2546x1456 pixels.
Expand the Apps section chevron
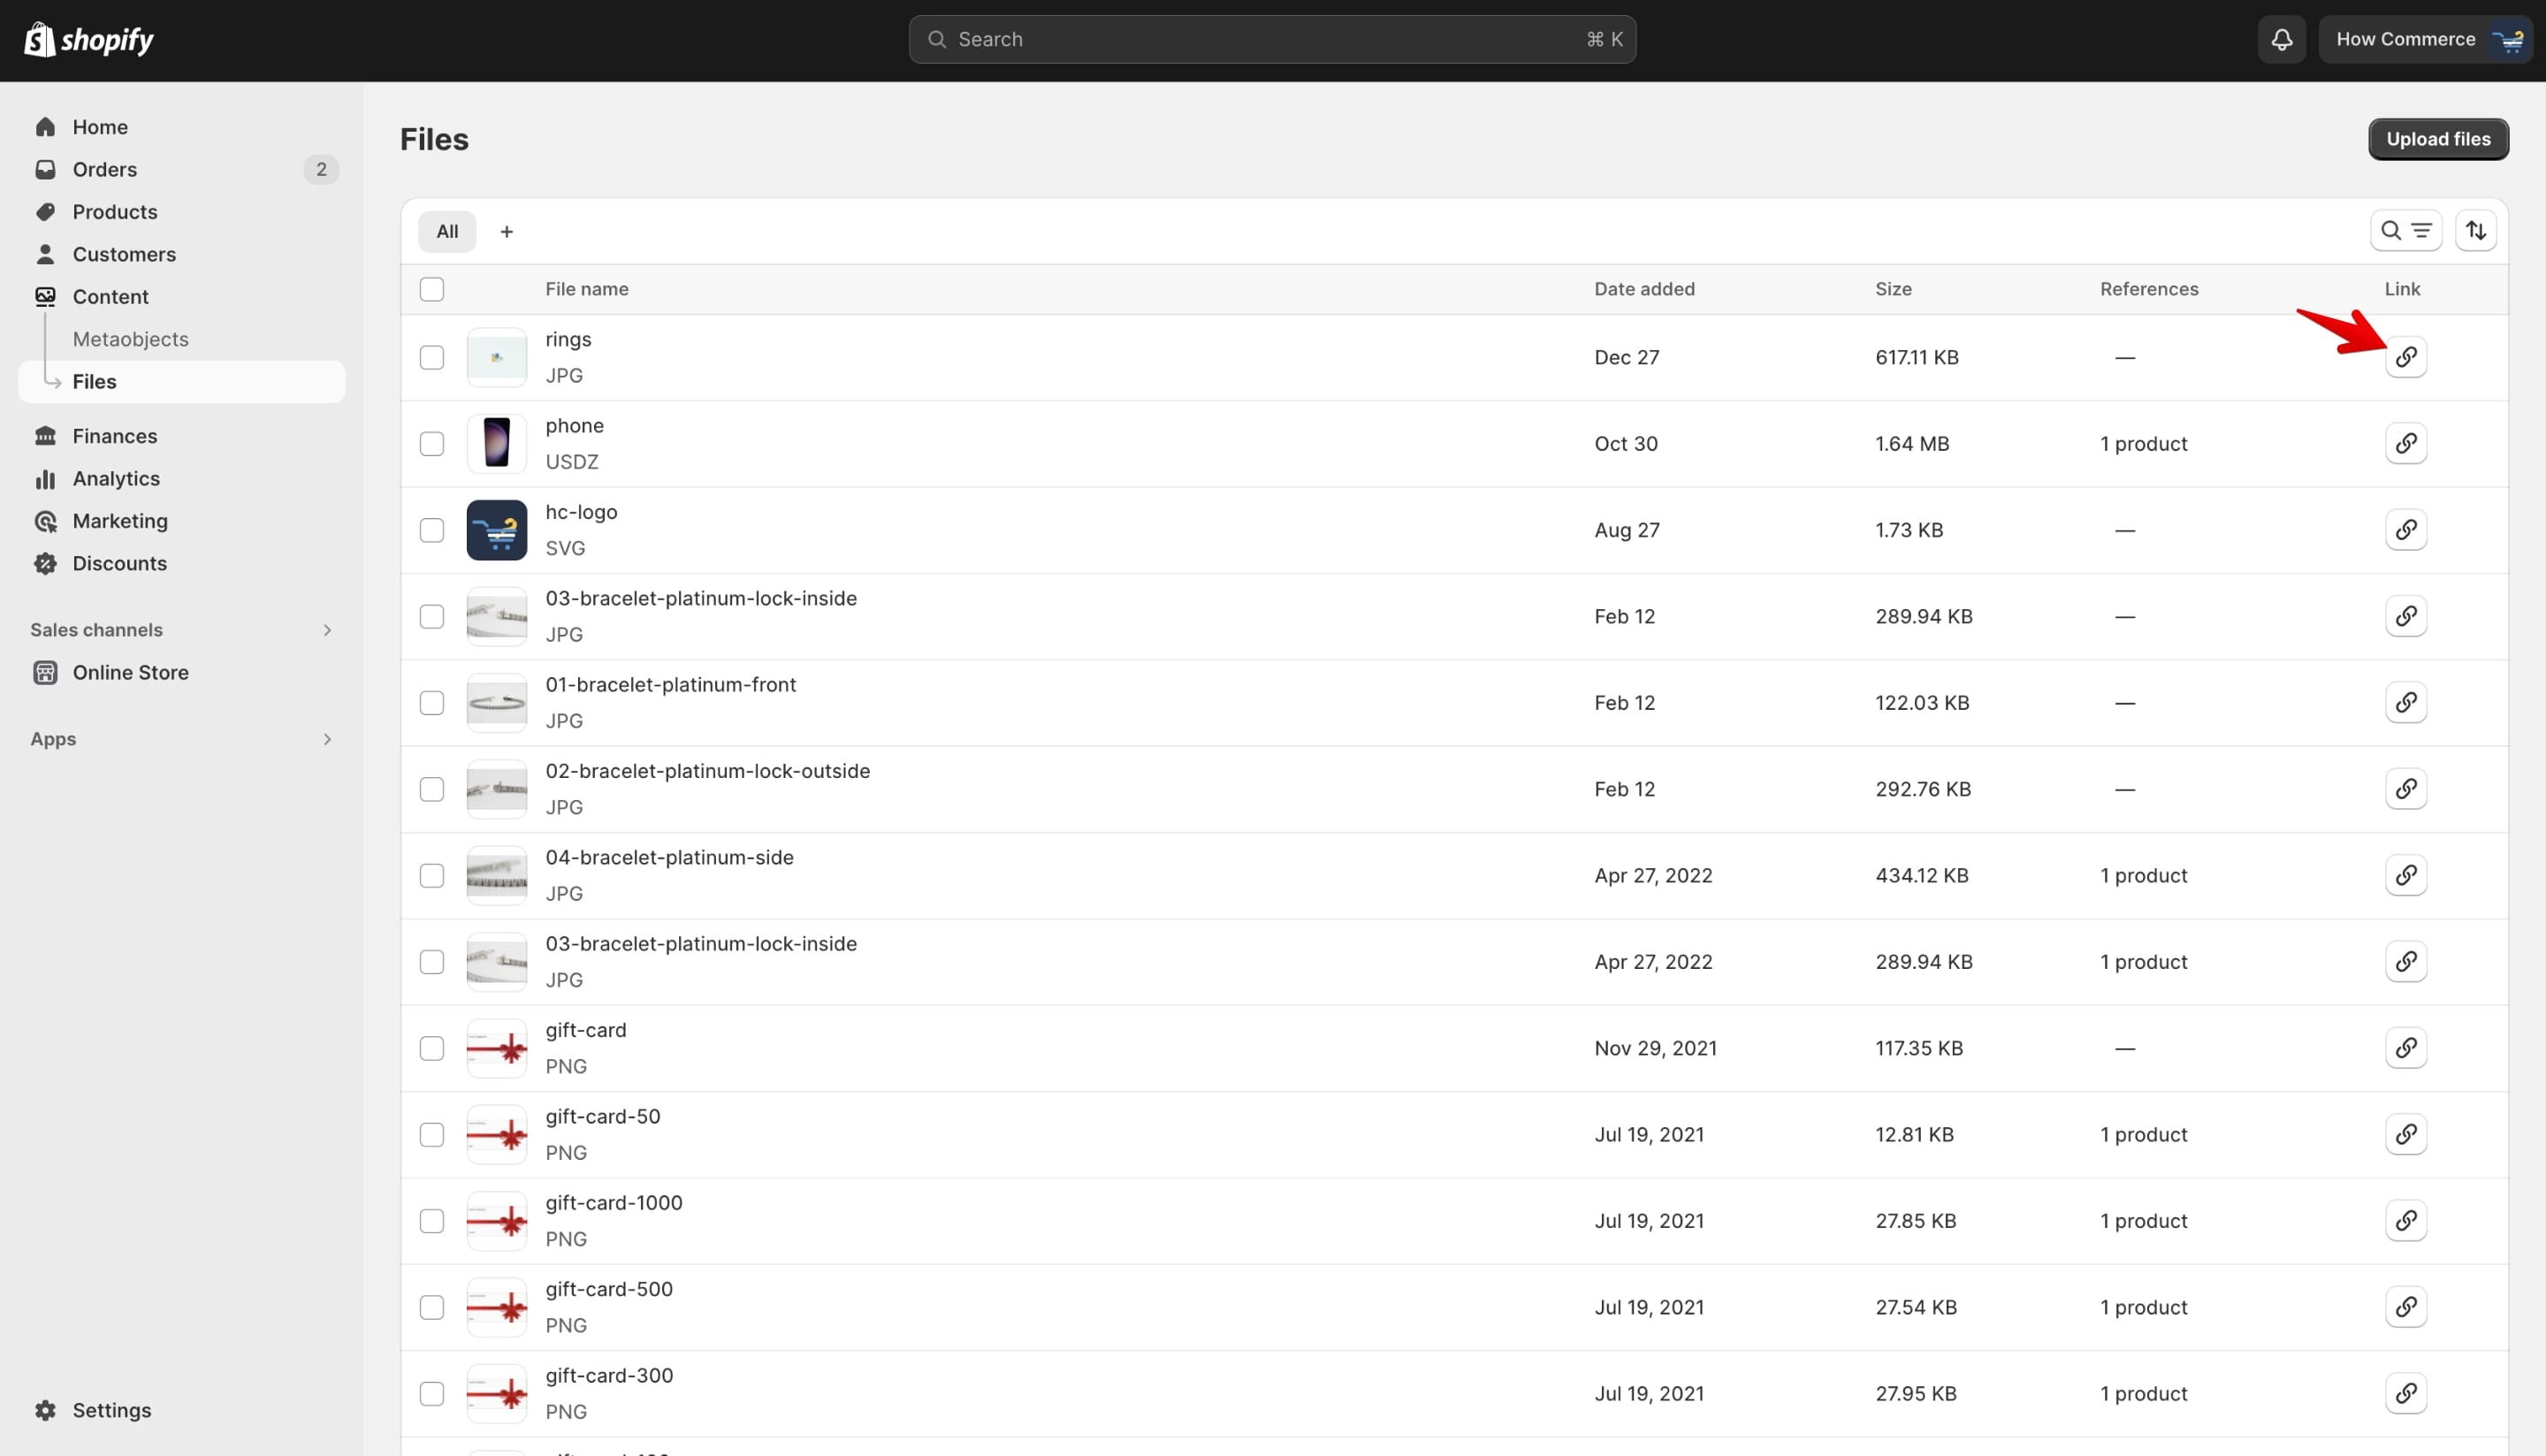click(x=326, y=739)
